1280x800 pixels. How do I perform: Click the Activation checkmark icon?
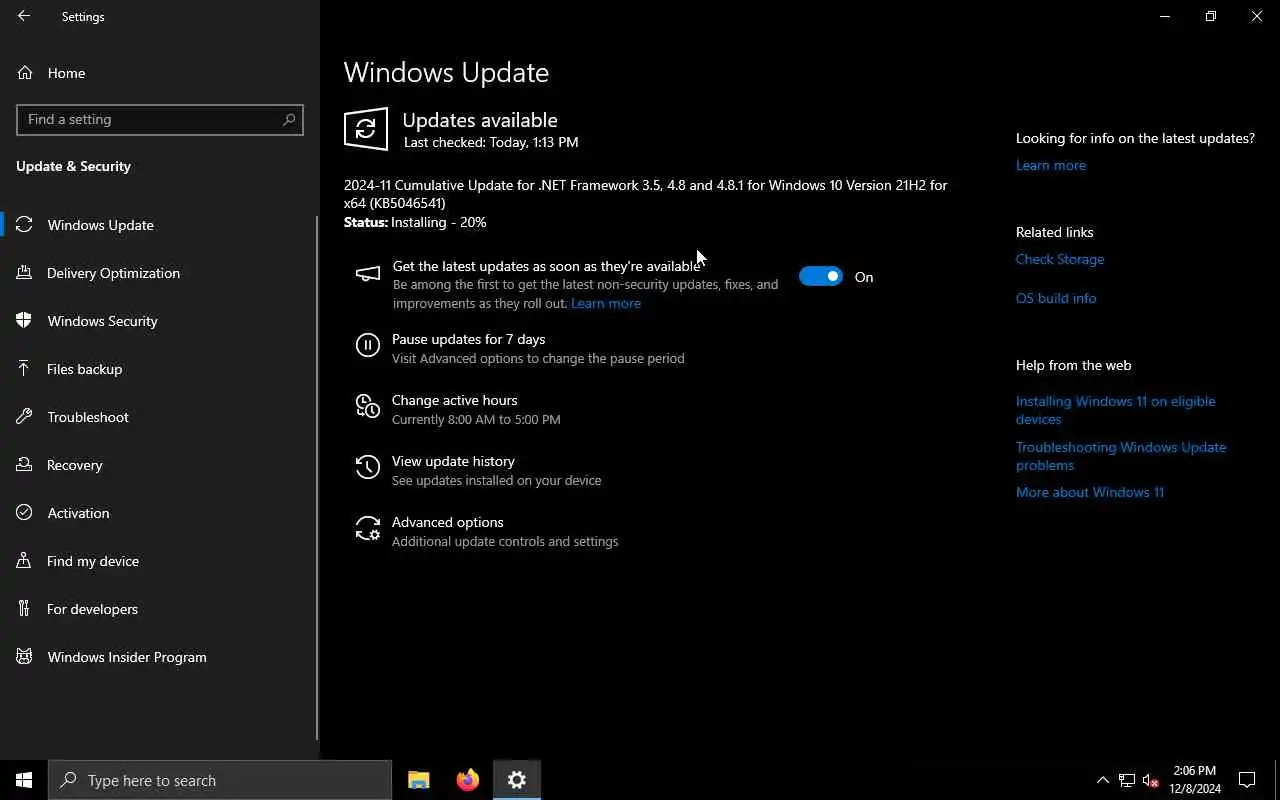tap(25, 513)
